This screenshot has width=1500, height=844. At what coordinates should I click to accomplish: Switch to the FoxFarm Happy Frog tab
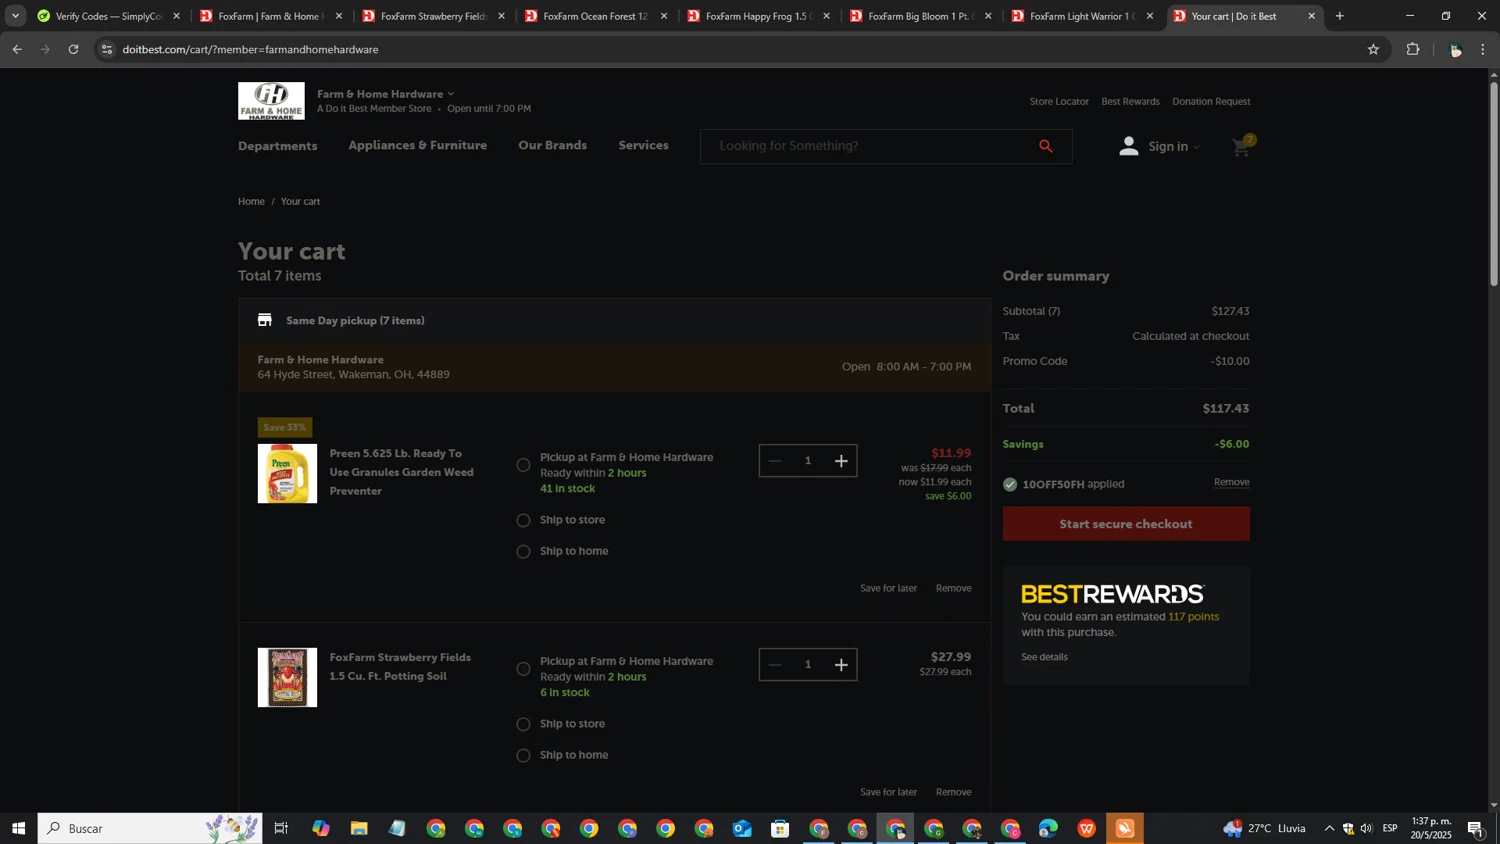point(758,16)
